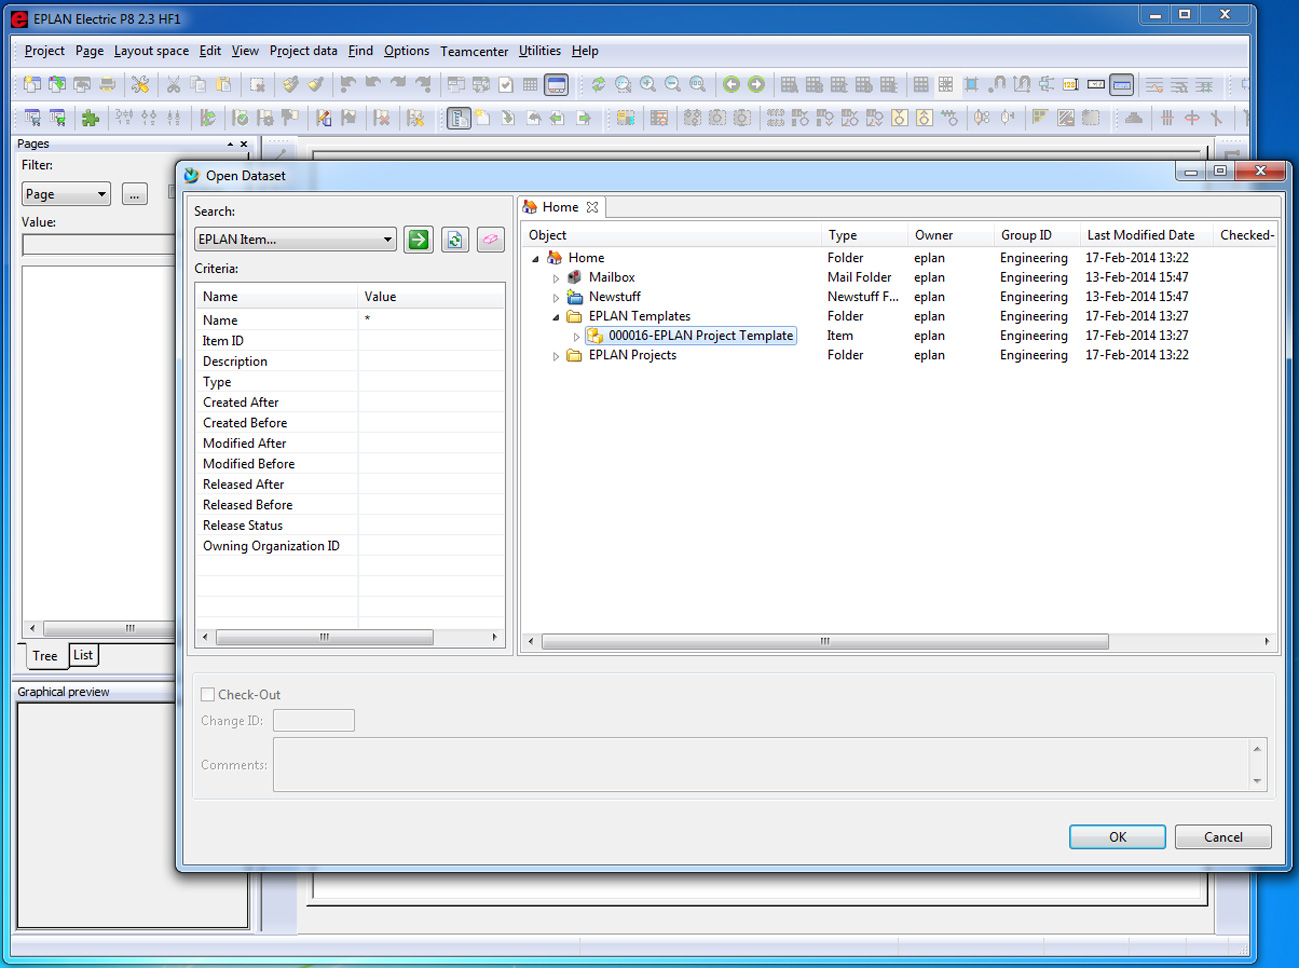Click the Name criteria value cell

tap(431, 320)
